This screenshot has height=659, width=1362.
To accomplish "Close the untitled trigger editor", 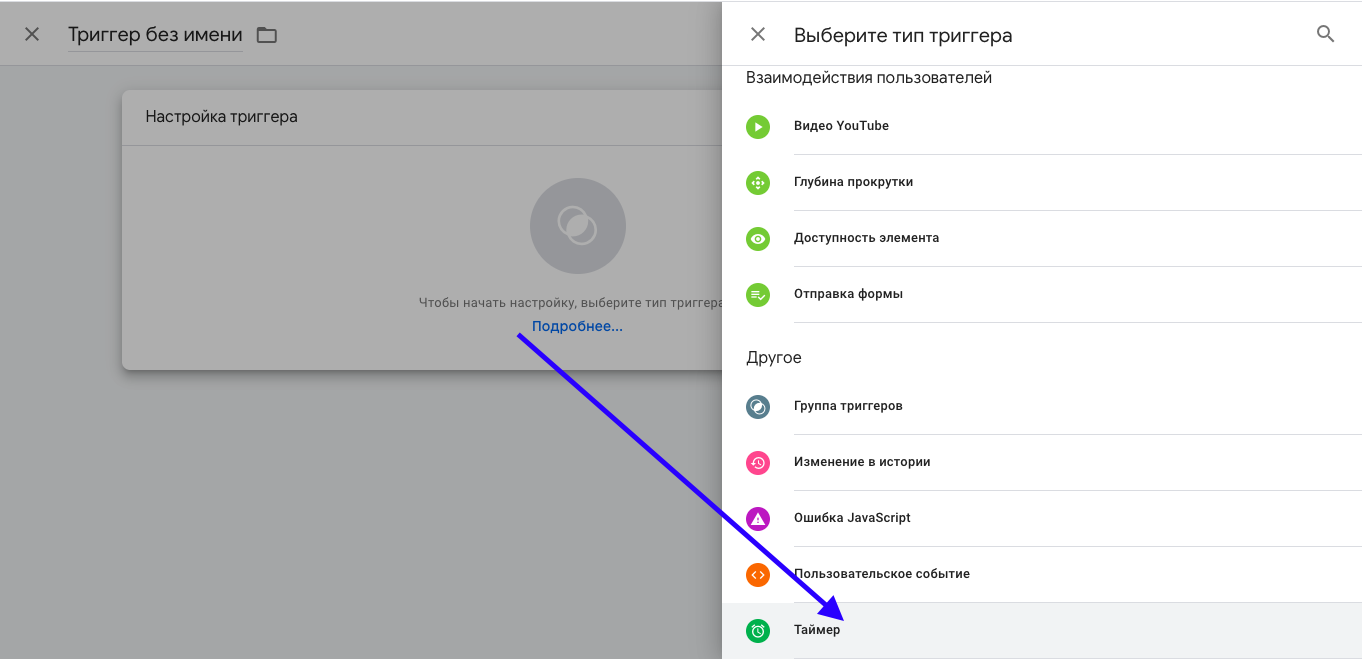I will 32,34.
